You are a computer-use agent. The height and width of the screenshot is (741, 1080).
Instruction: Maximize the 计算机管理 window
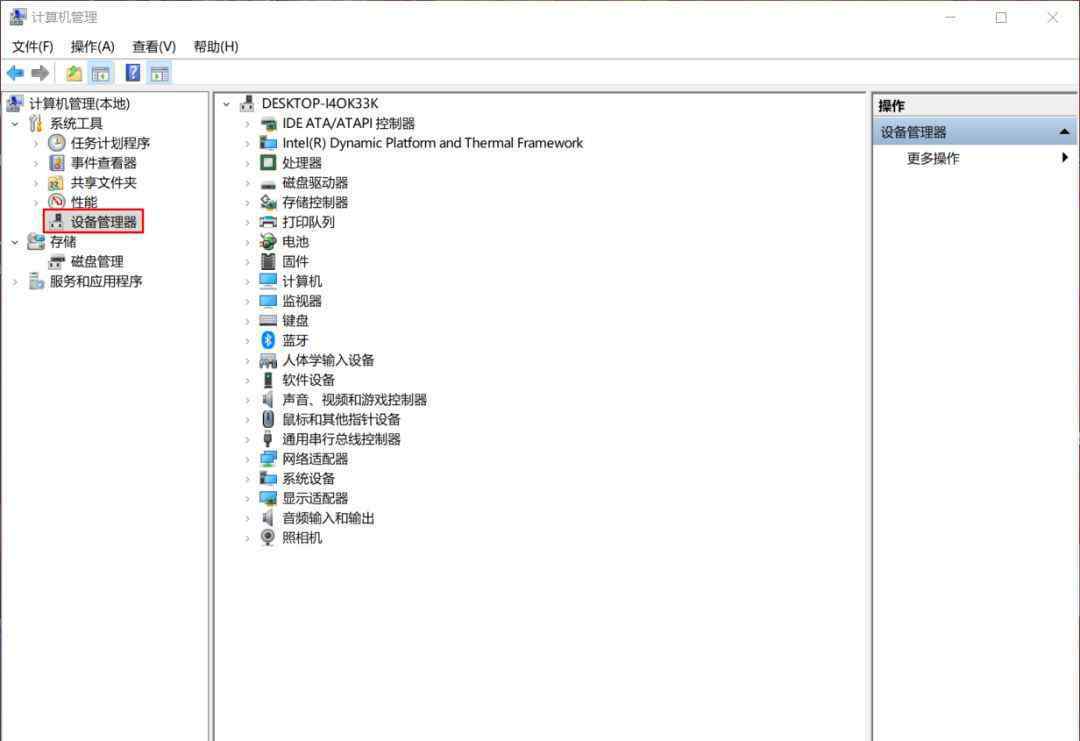click(1001, 18)
